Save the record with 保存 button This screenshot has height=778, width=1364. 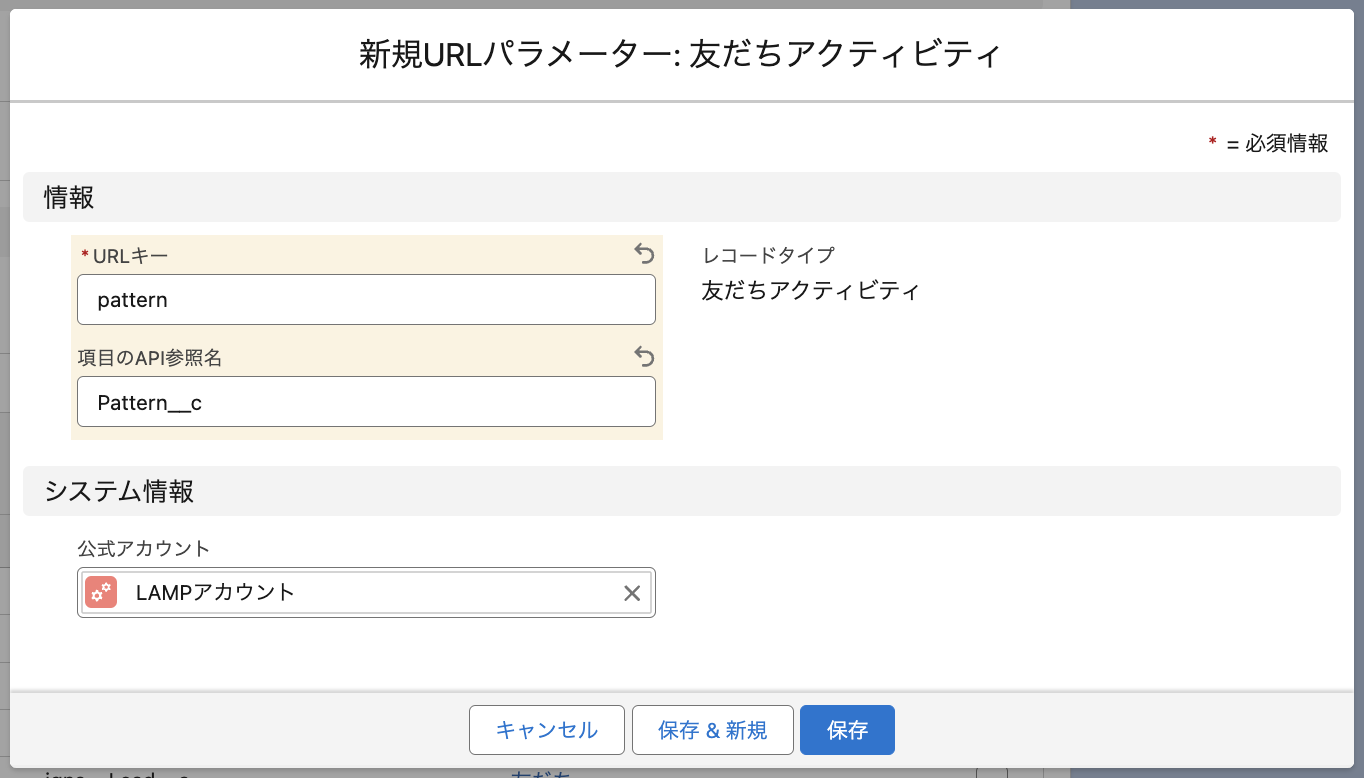coord(847,730)
